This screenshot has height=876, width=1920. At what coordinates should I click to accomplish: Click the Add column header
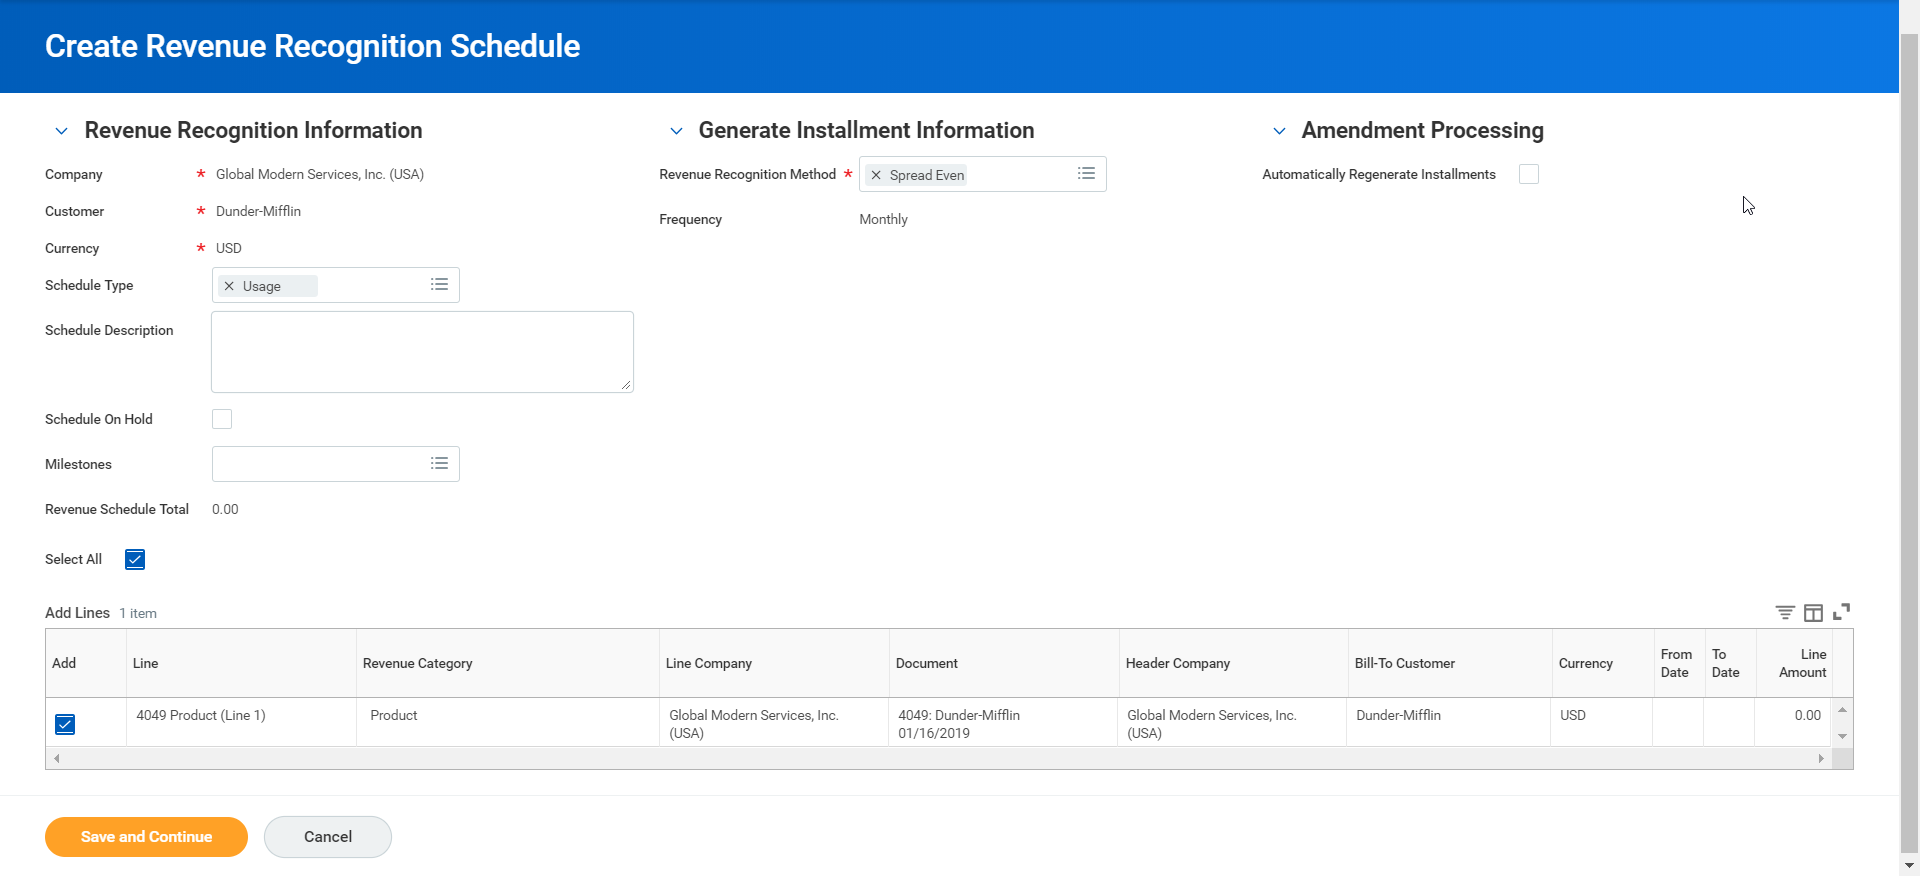click(x=86, y=663)
